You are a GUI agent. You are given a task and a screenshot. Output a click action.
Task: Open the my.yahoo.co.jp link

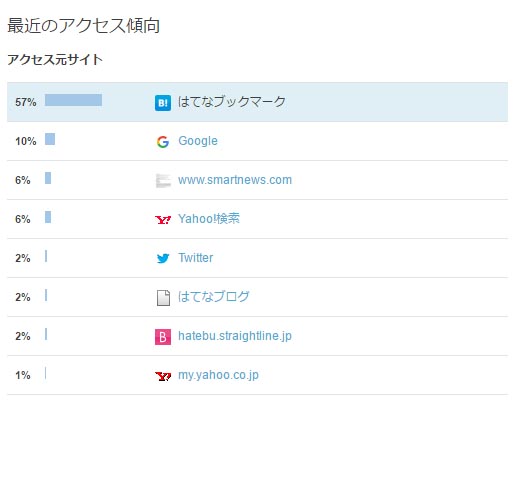coord(218,375)
